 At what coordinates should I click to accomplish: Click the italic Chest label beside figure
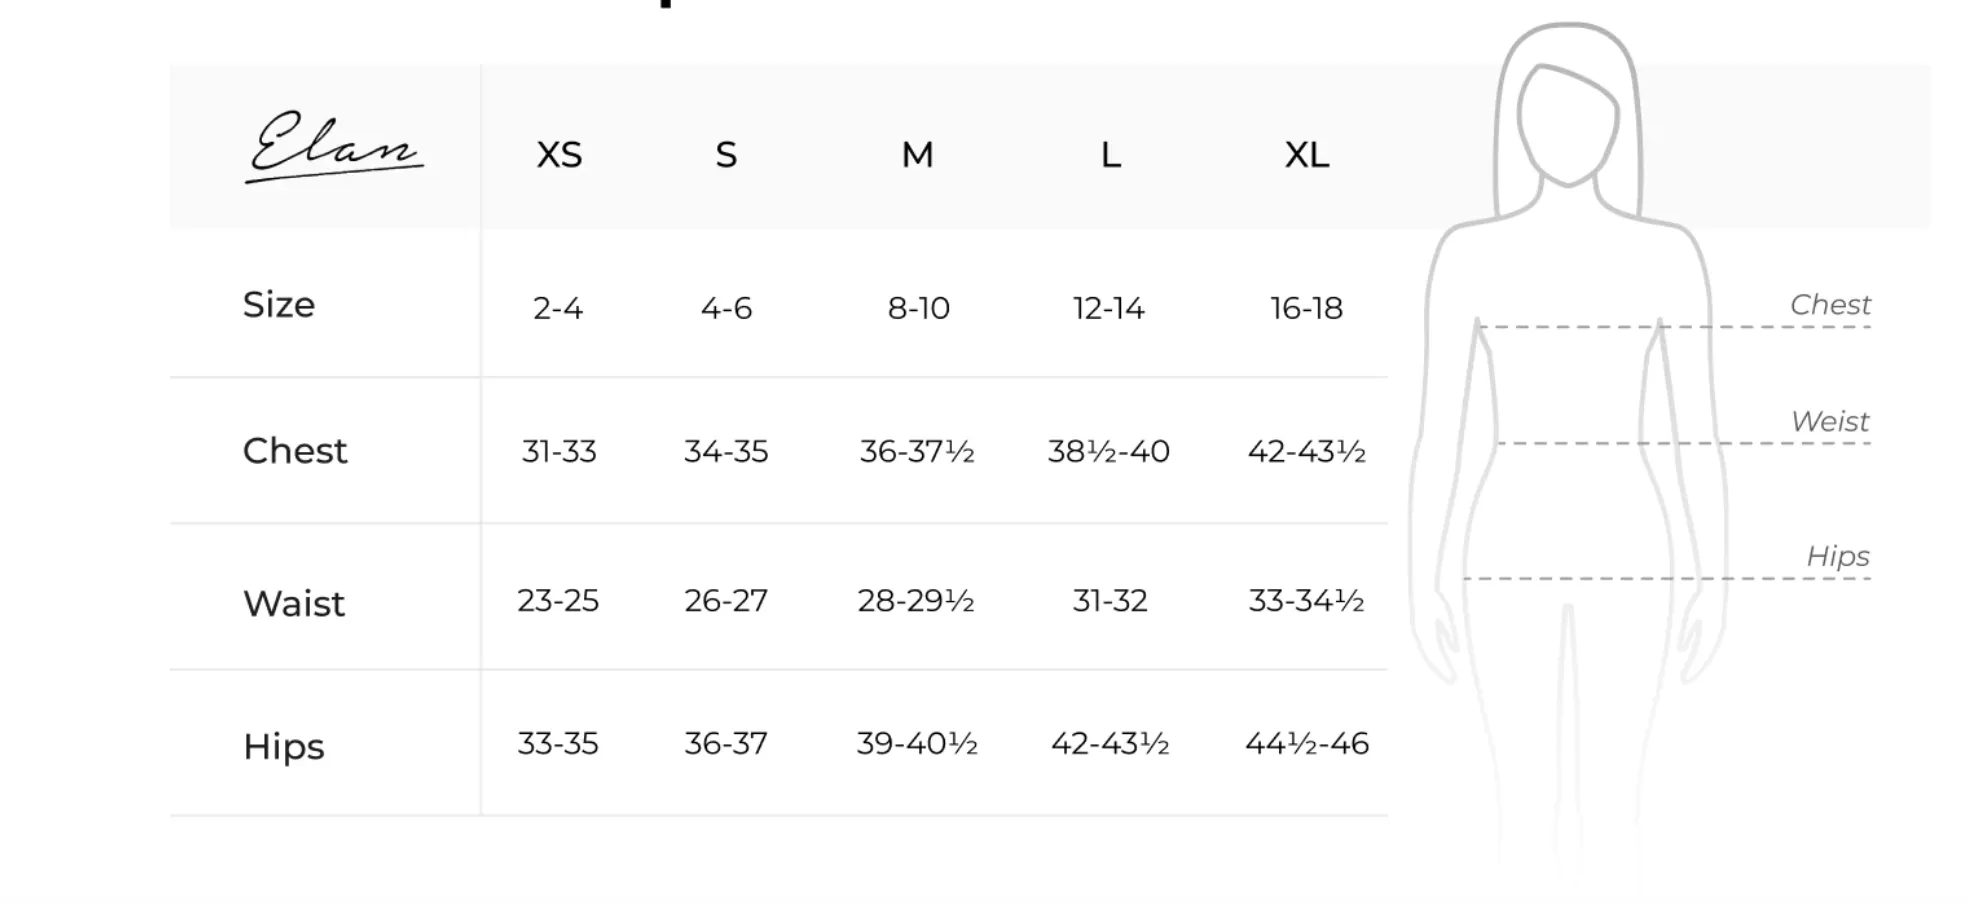[1830, 304]
